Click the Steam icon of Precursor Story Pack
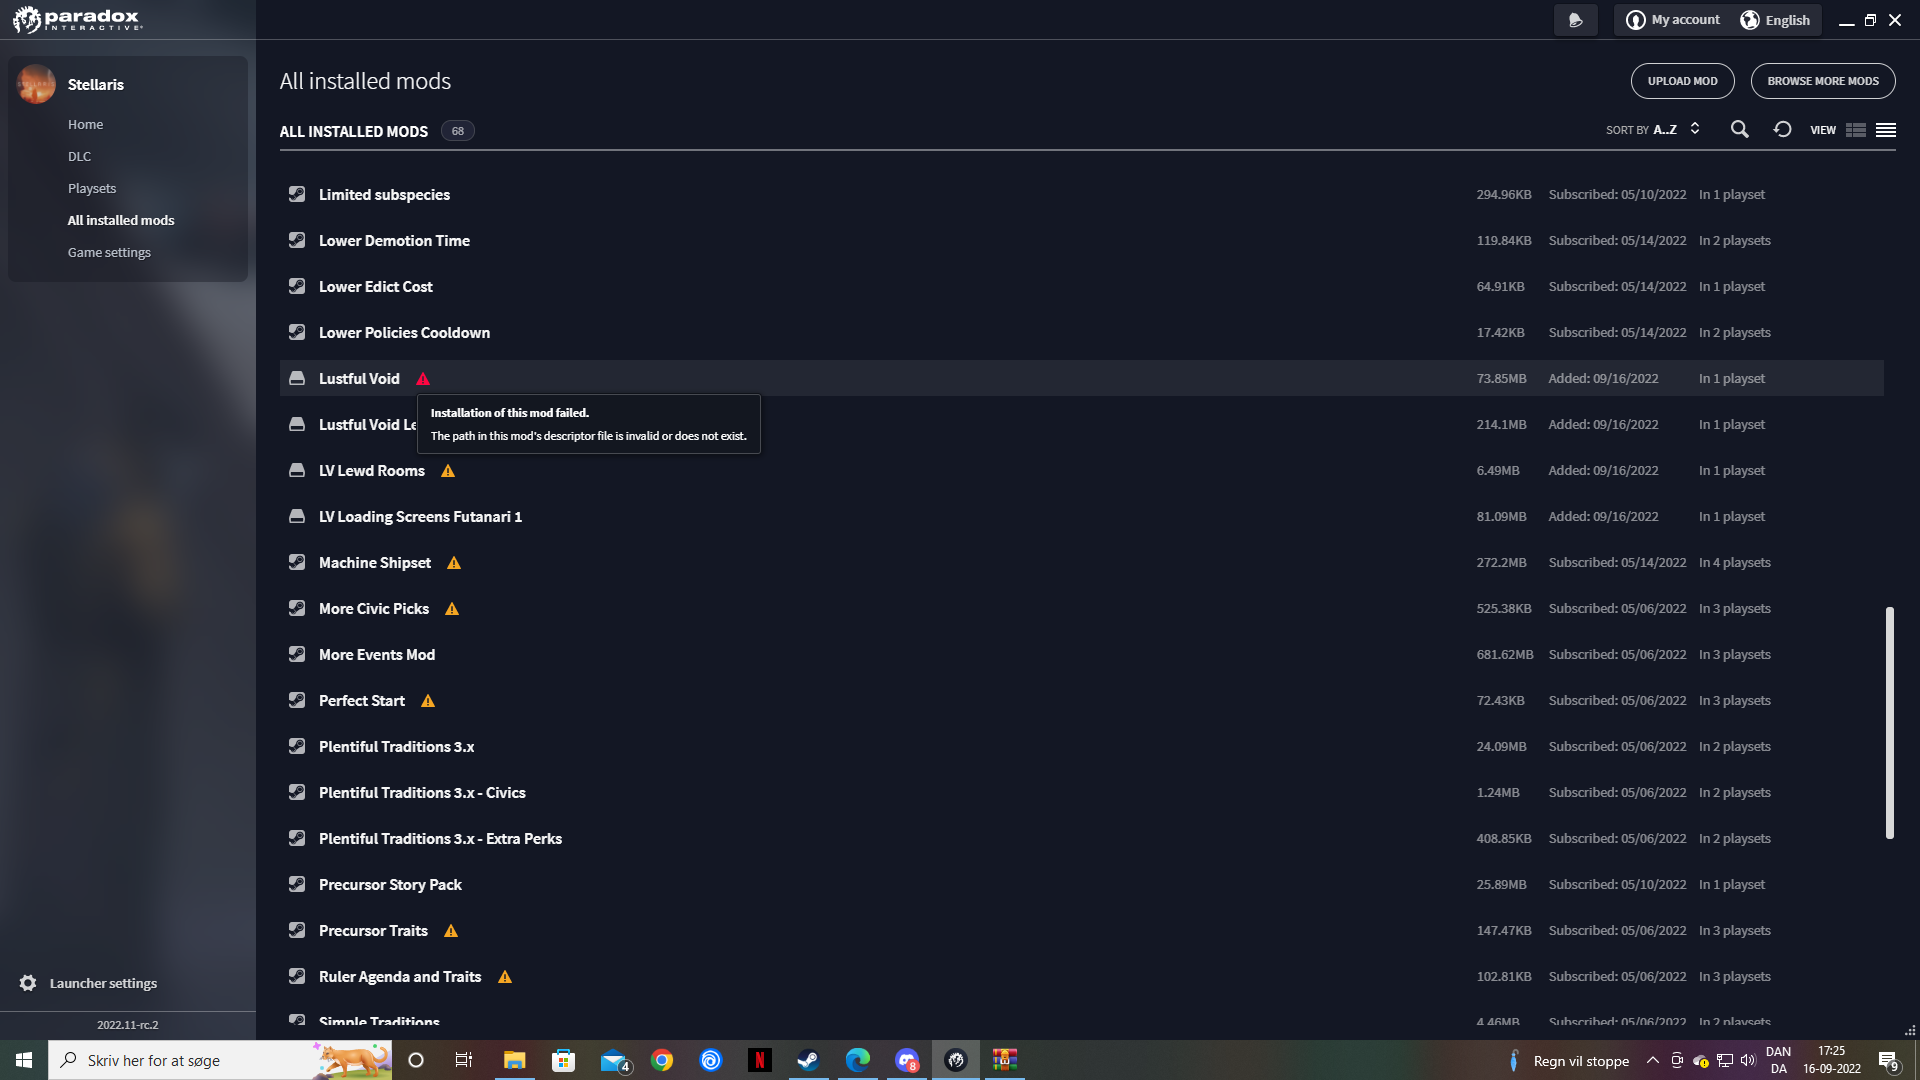 pyautogui.click(x=297, y=884)
